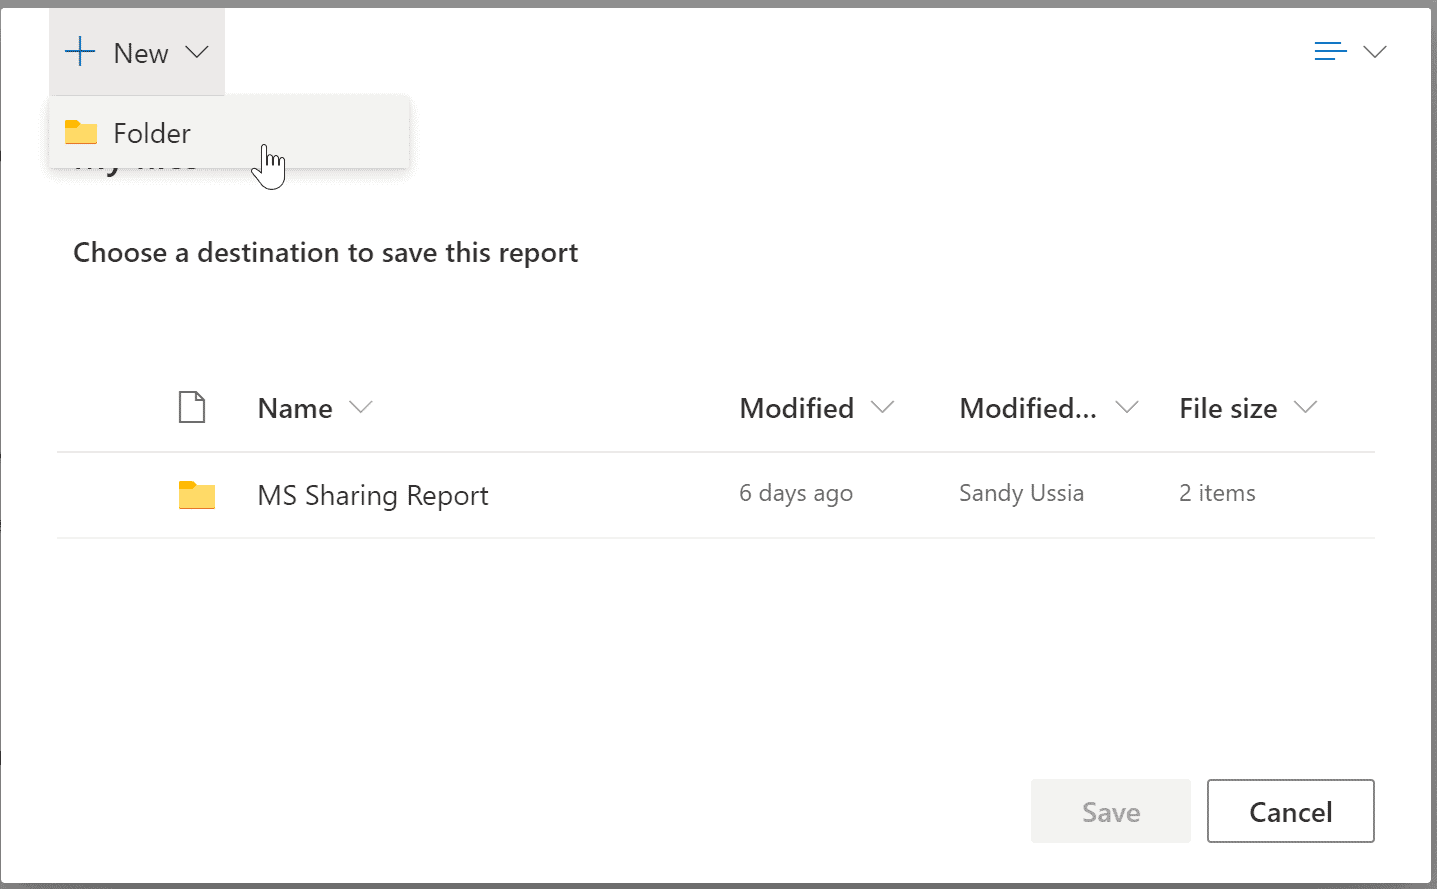
Task: Open the Name column sort dropdown
Action: pyautogui.click(x=363, y=408)
